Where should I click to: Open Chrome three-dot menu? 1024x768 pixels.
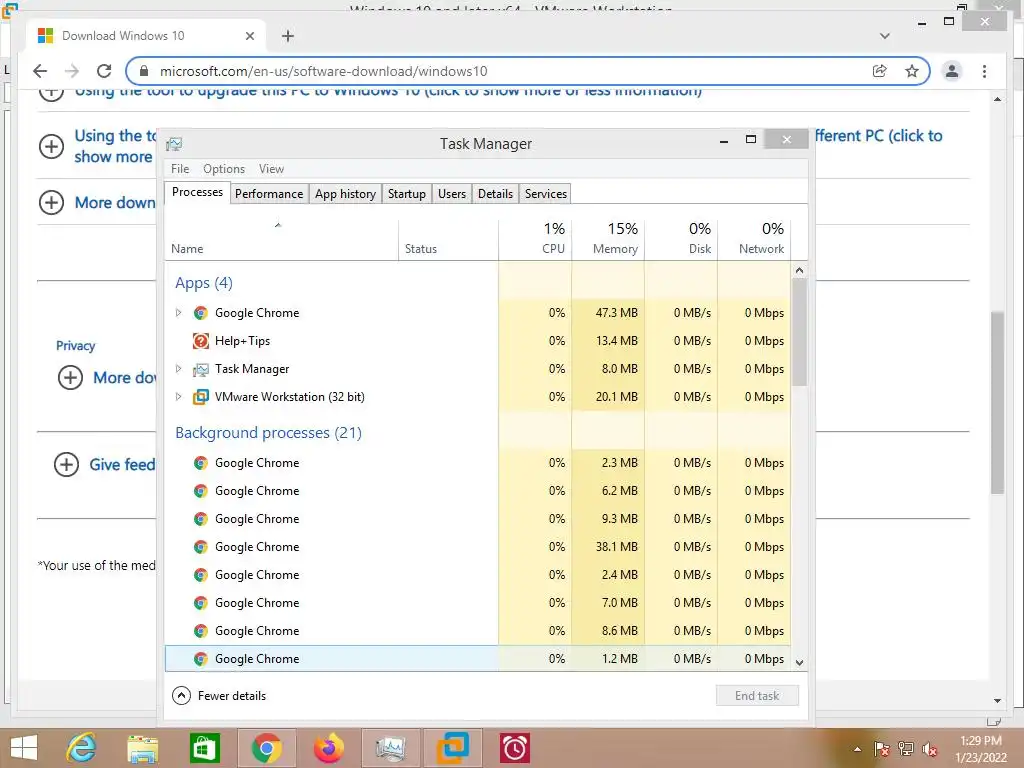pyautogui.click(x=984, y=71)
